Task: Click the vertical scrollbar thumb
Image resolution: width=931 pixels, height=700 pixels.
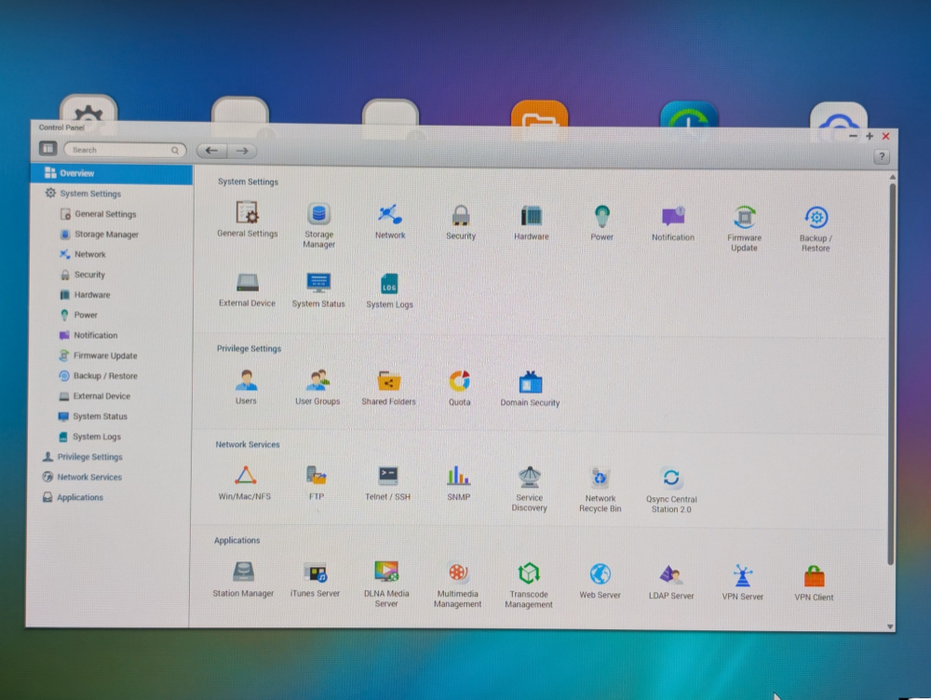Action: [x=891, y=374]
